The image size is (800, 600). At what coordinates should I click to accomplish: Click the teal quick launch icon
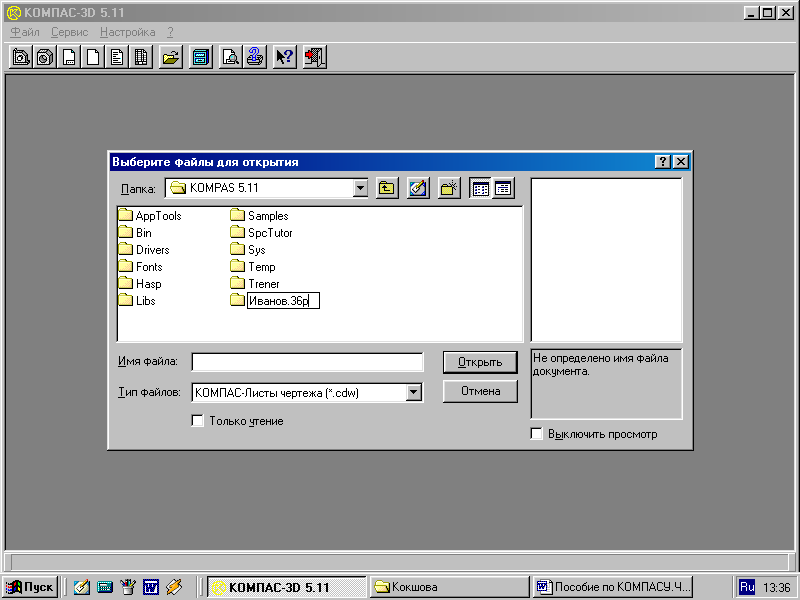[105, 587]
